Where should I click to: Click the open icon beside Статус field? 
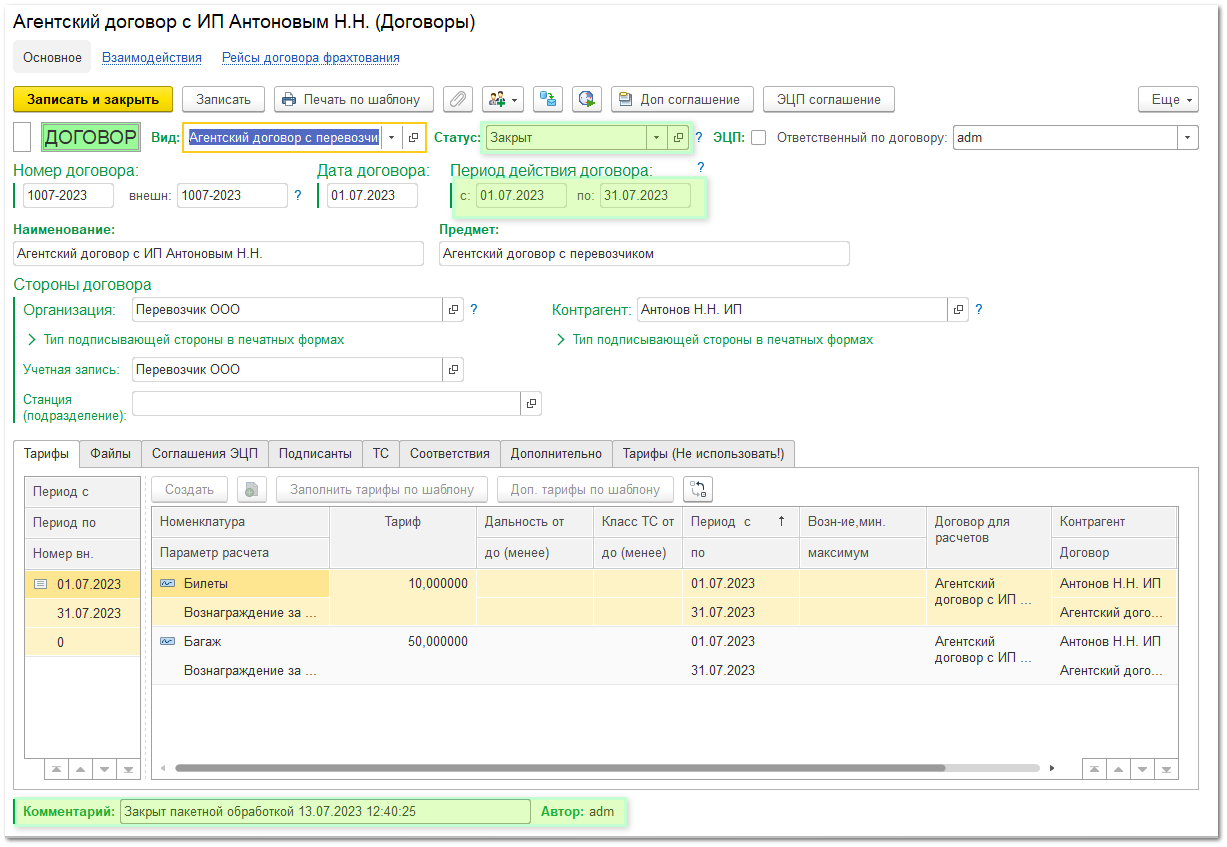(678, 138)
